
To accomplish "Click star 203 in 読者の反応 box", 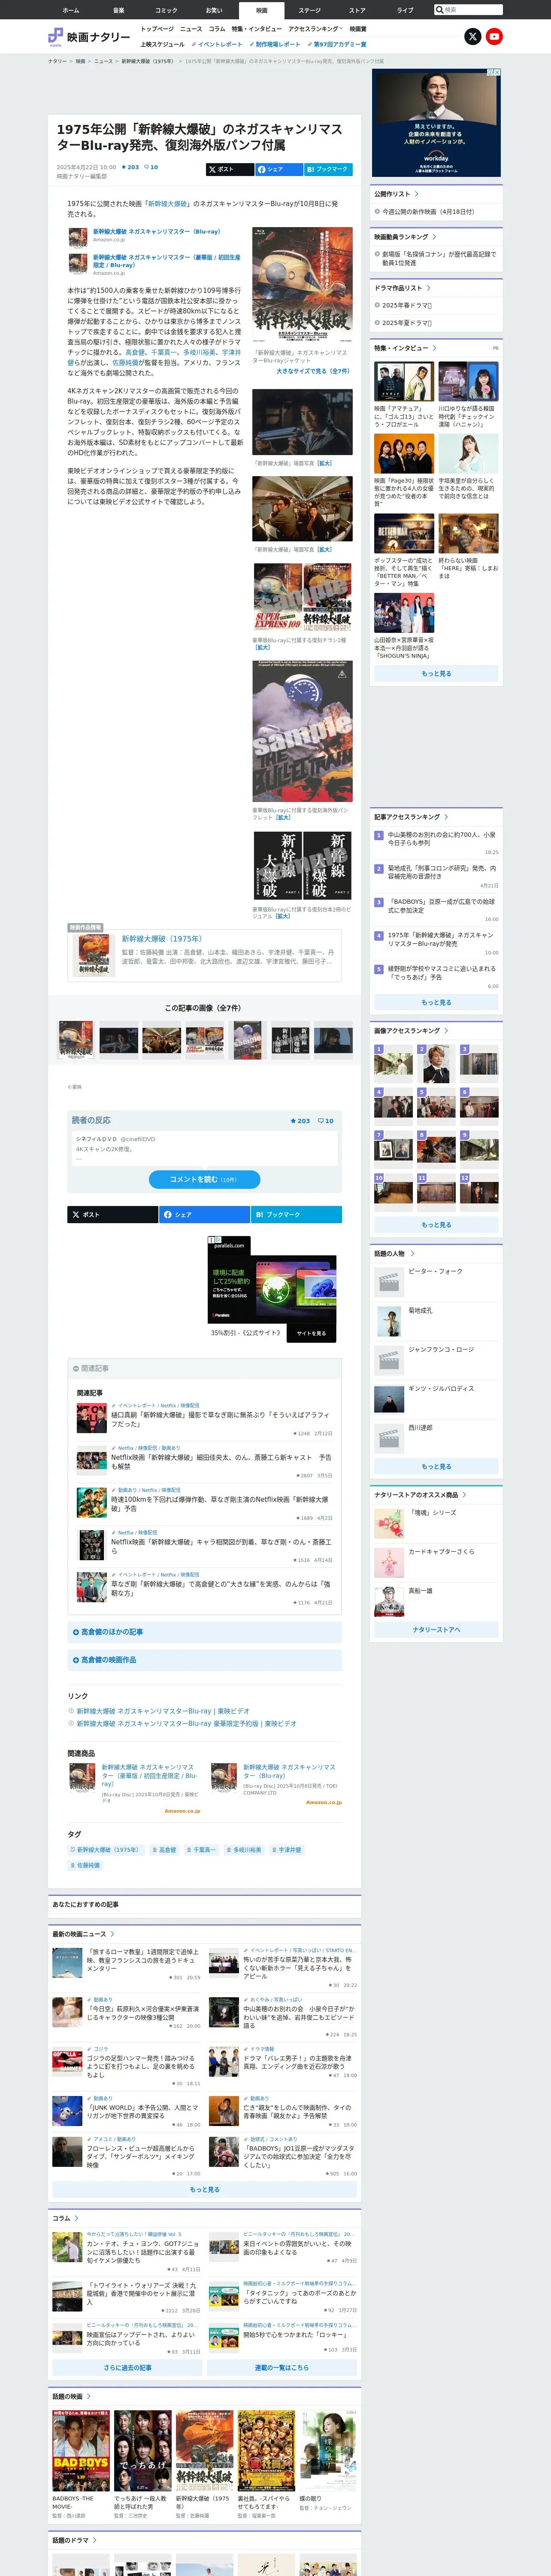I will point(300,1120).
